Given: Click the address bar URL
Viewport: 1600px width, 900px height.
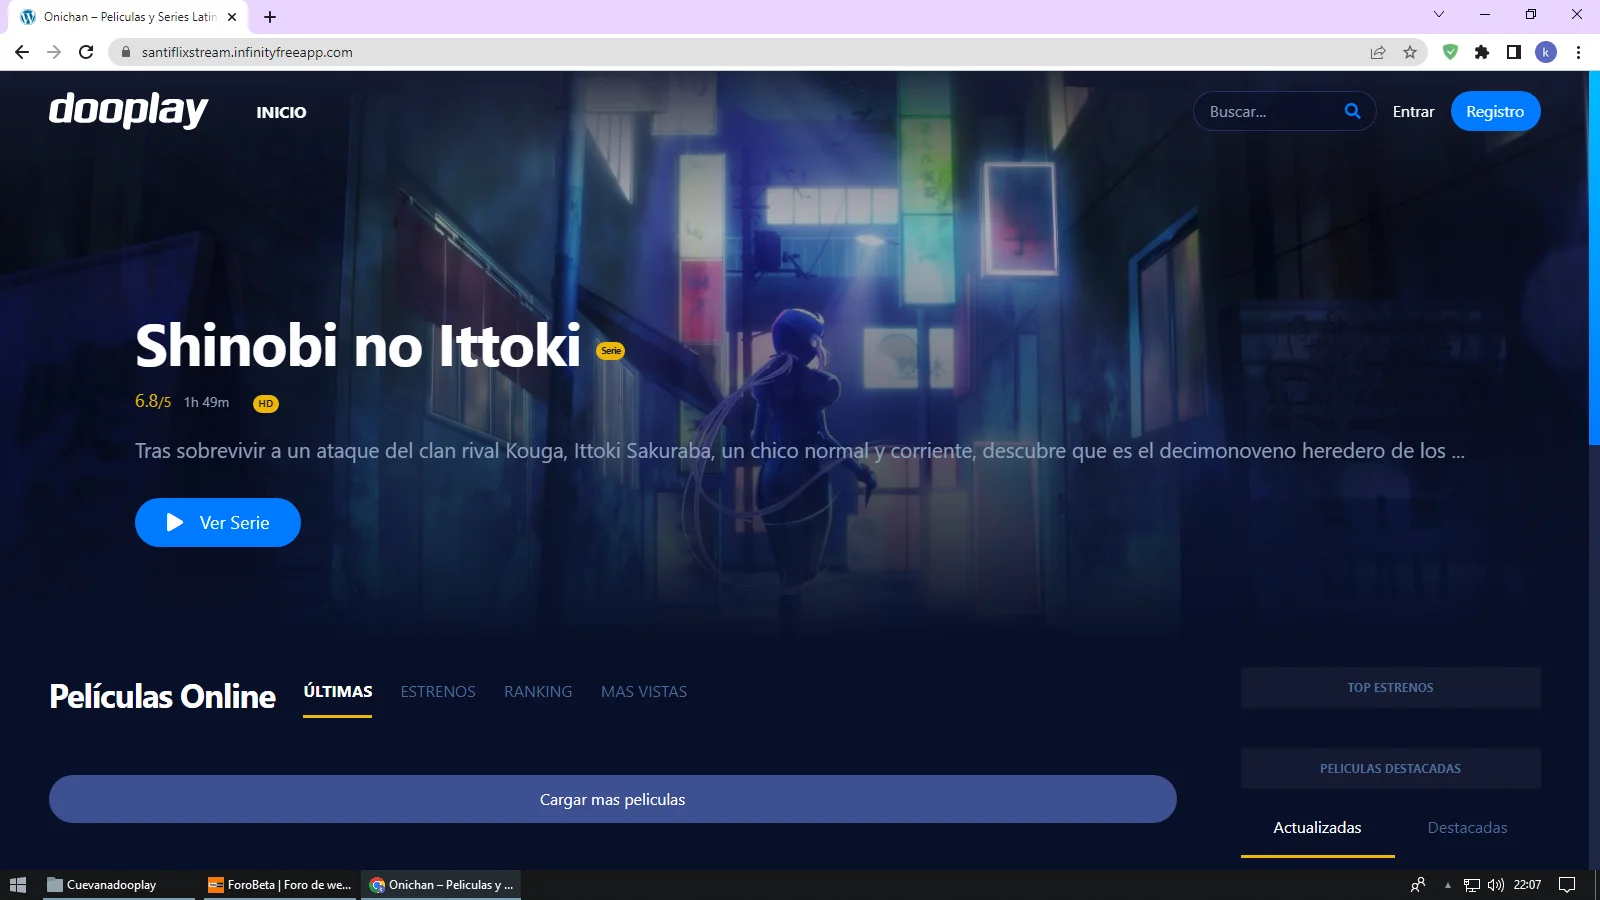Looking at the screenshot, I should pos(247,52).
